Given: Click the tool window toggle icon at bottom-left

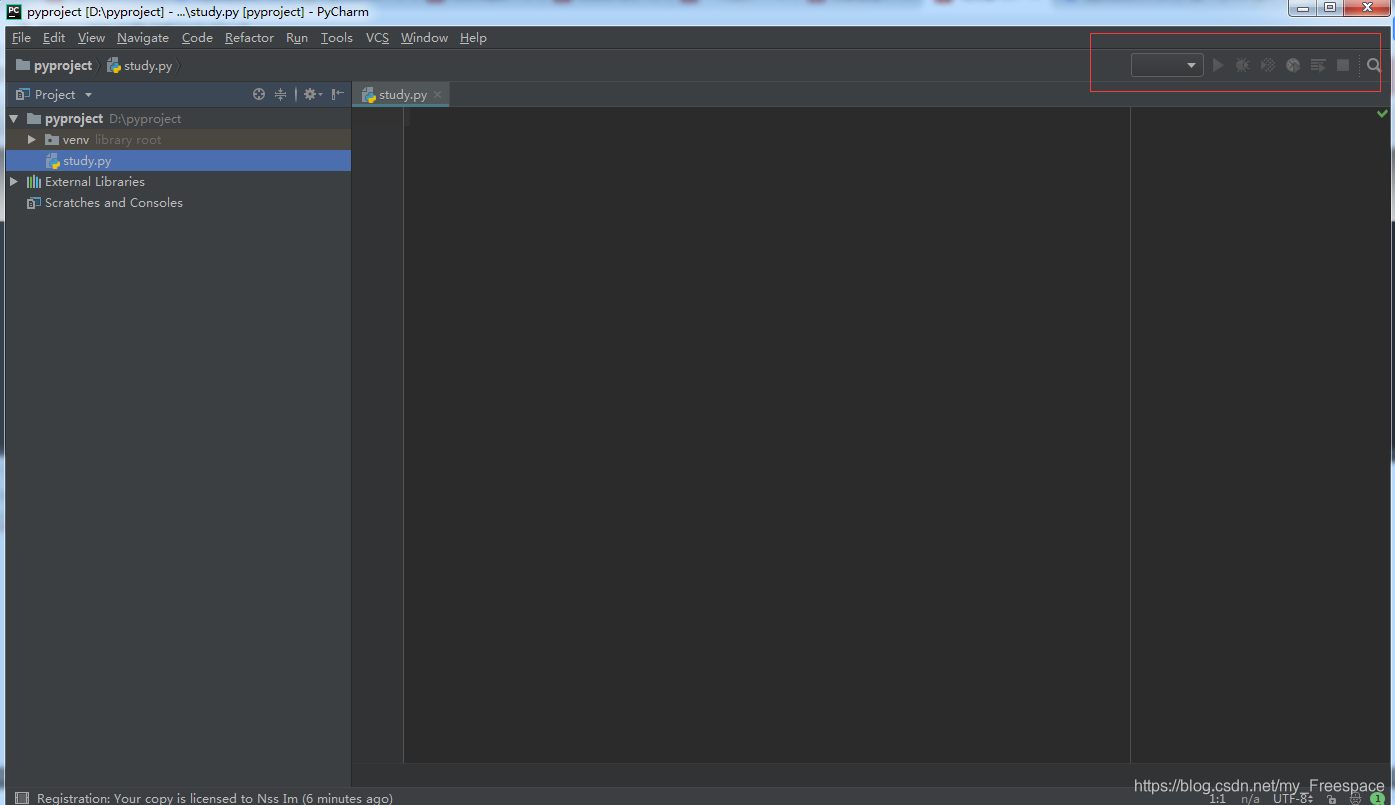Looking at the screenshot, I should coord(22,798).
